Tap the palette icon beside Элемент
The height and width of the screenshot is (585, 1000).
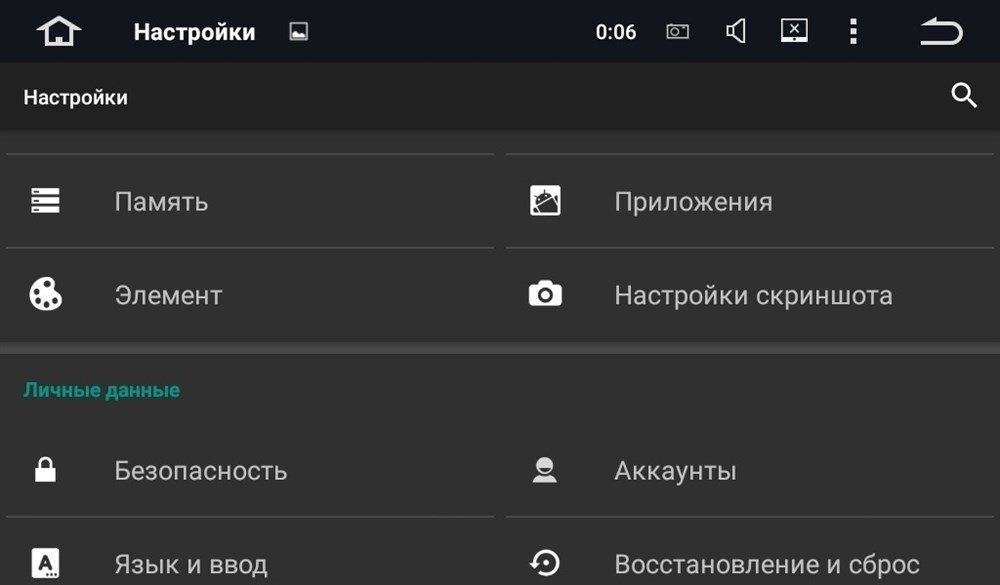pyautogui.click(x=45, y=295)
